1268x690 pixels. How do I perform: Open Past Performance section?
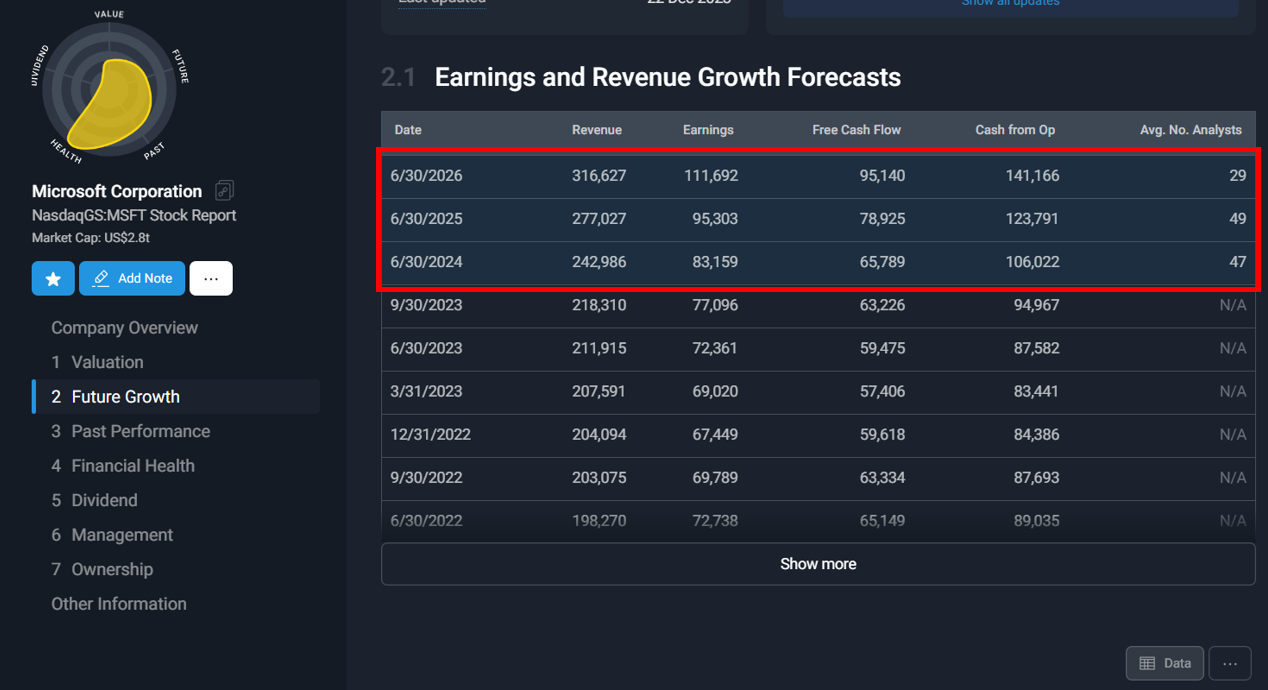140,431
